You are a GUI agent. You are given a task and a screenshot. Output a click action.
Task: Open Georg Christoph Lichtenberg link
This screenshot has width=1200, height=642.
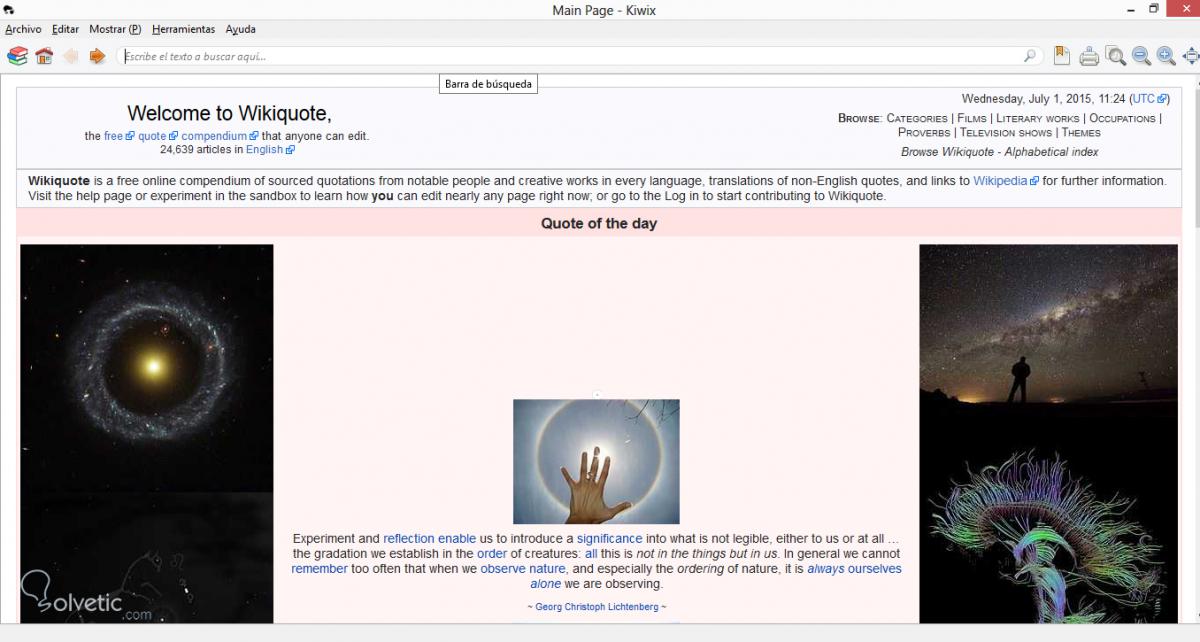(x=597, y=607)
